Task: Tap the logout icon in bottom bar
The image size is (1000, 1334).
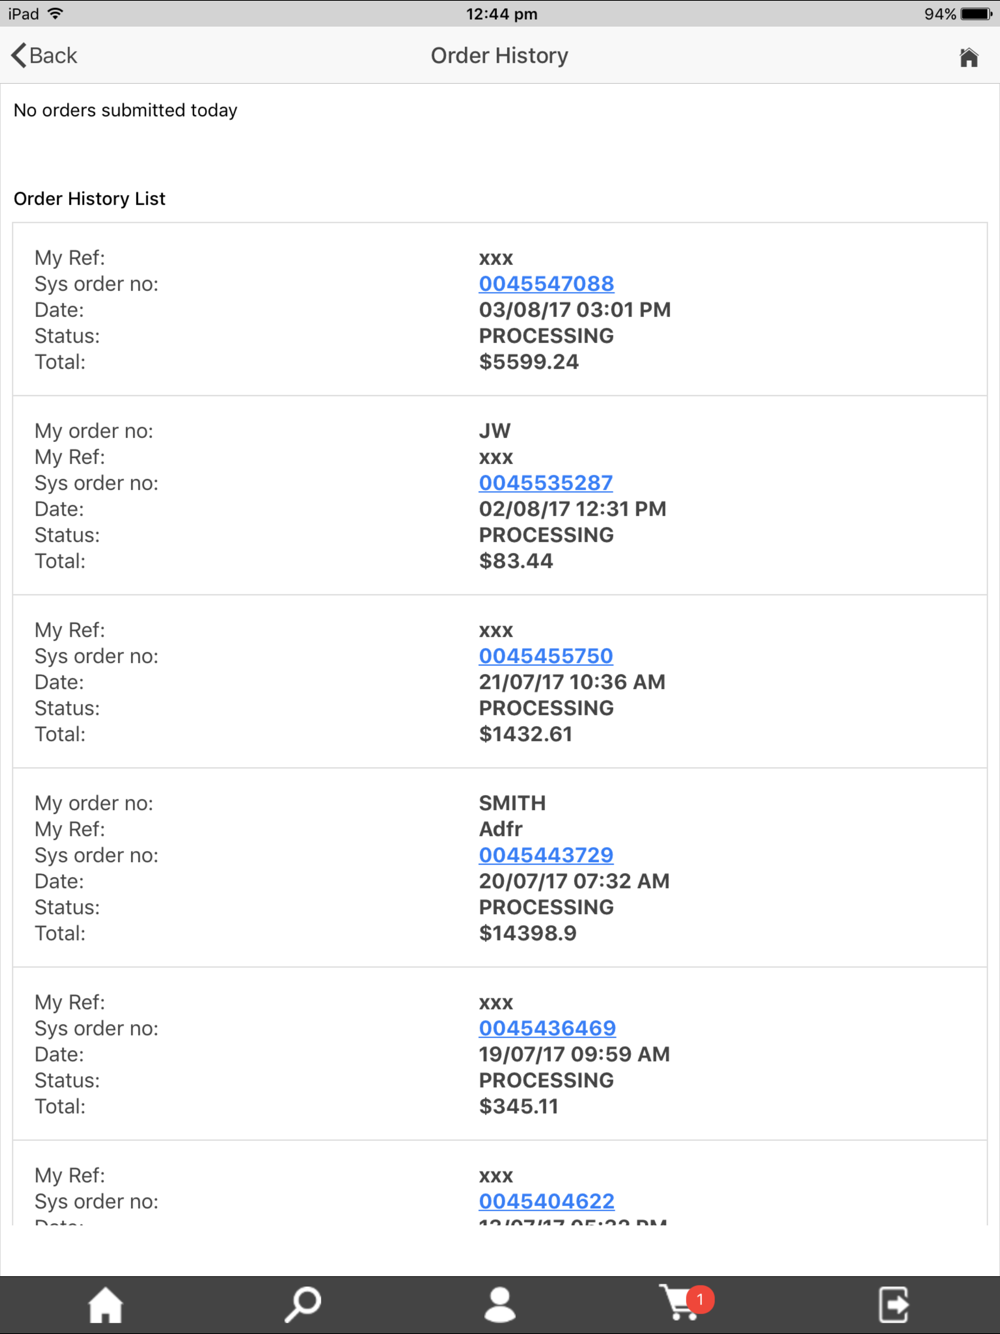Action: click(893, 1304)
